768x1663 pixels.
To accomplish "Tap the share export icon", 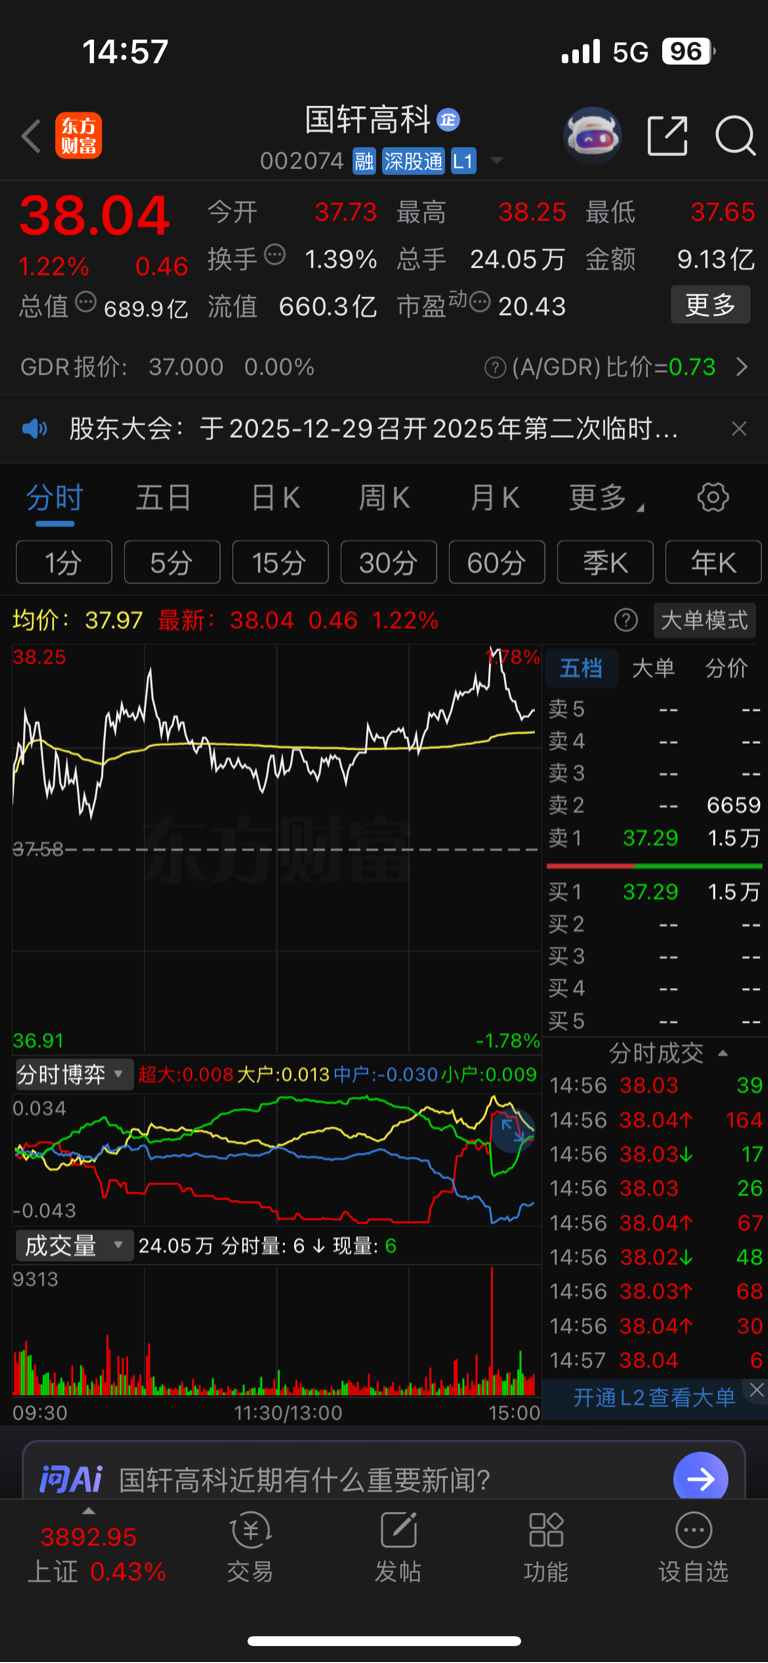I will click(667, 135).
